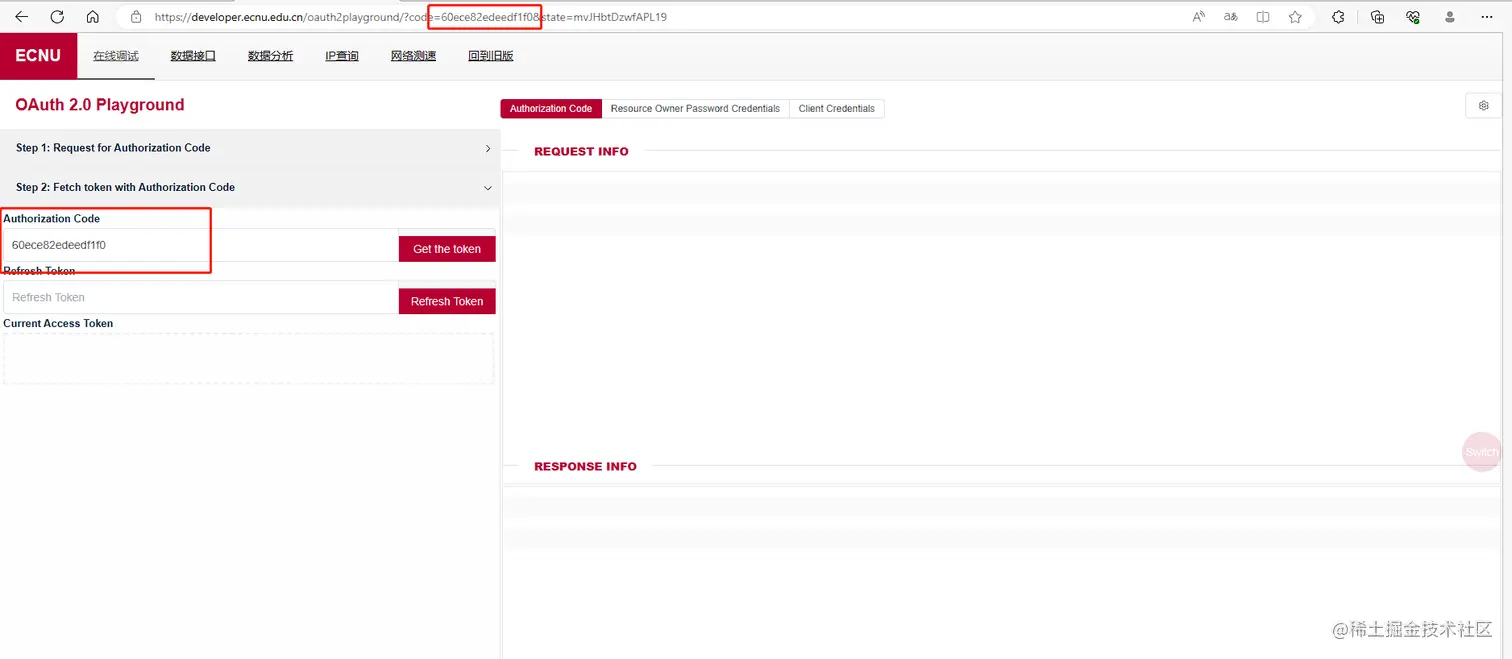Screen dimensions: 1512x659
Task: Click the ECNU logo
Action: tap(38, 56)
